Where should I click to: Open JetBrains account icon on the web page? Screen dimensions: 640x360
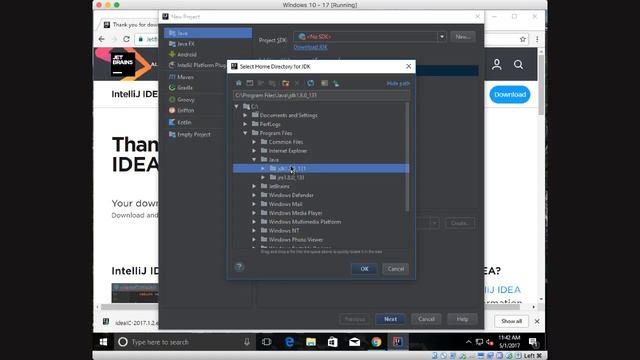pyautogui.click(x=497, y=64)
